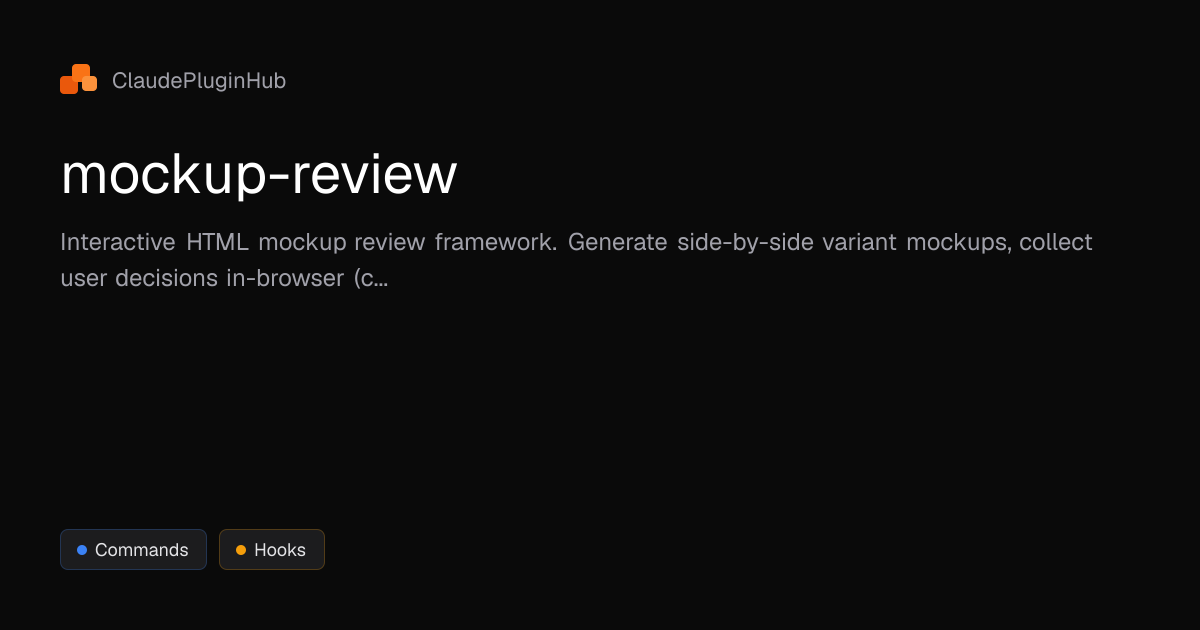Click the word "HTML" in the description
The width and height of the screenshot is (1200, 630).
pyautogui.click(x=217, y=243)
